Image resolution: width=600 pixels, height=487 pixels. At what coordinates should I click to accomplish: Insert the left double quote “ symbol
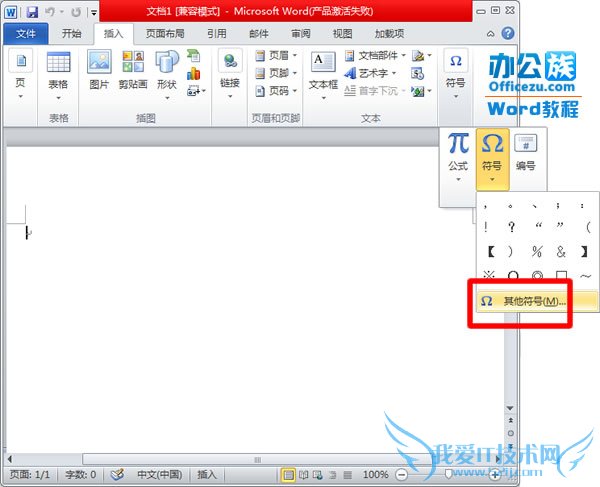coord(538,226)
